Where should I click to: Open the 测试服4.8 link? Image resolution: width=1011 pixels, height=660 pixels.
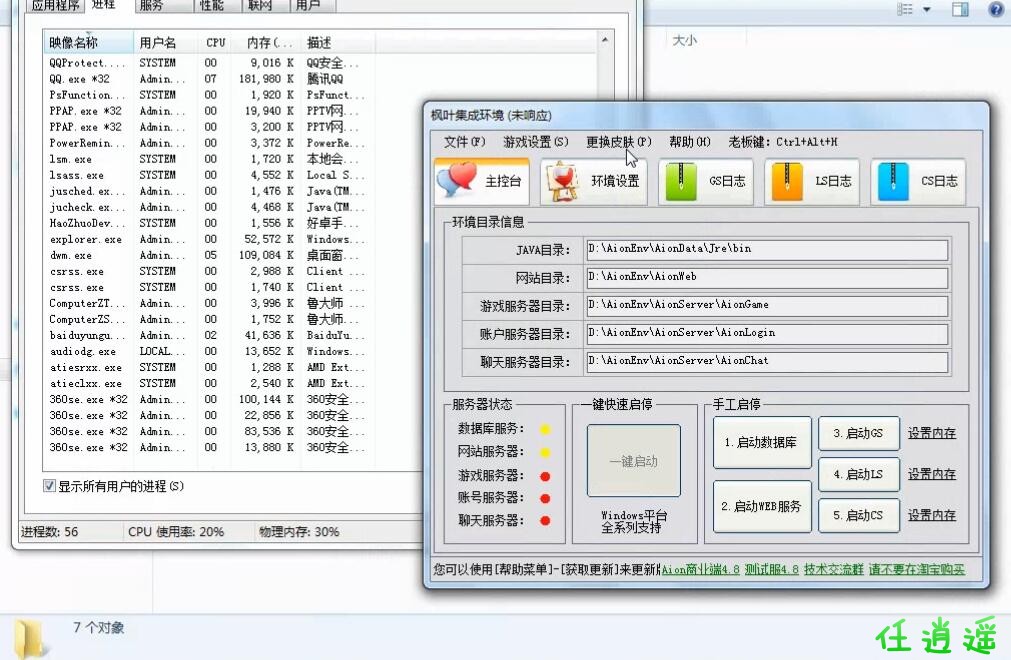coord(772,570)
